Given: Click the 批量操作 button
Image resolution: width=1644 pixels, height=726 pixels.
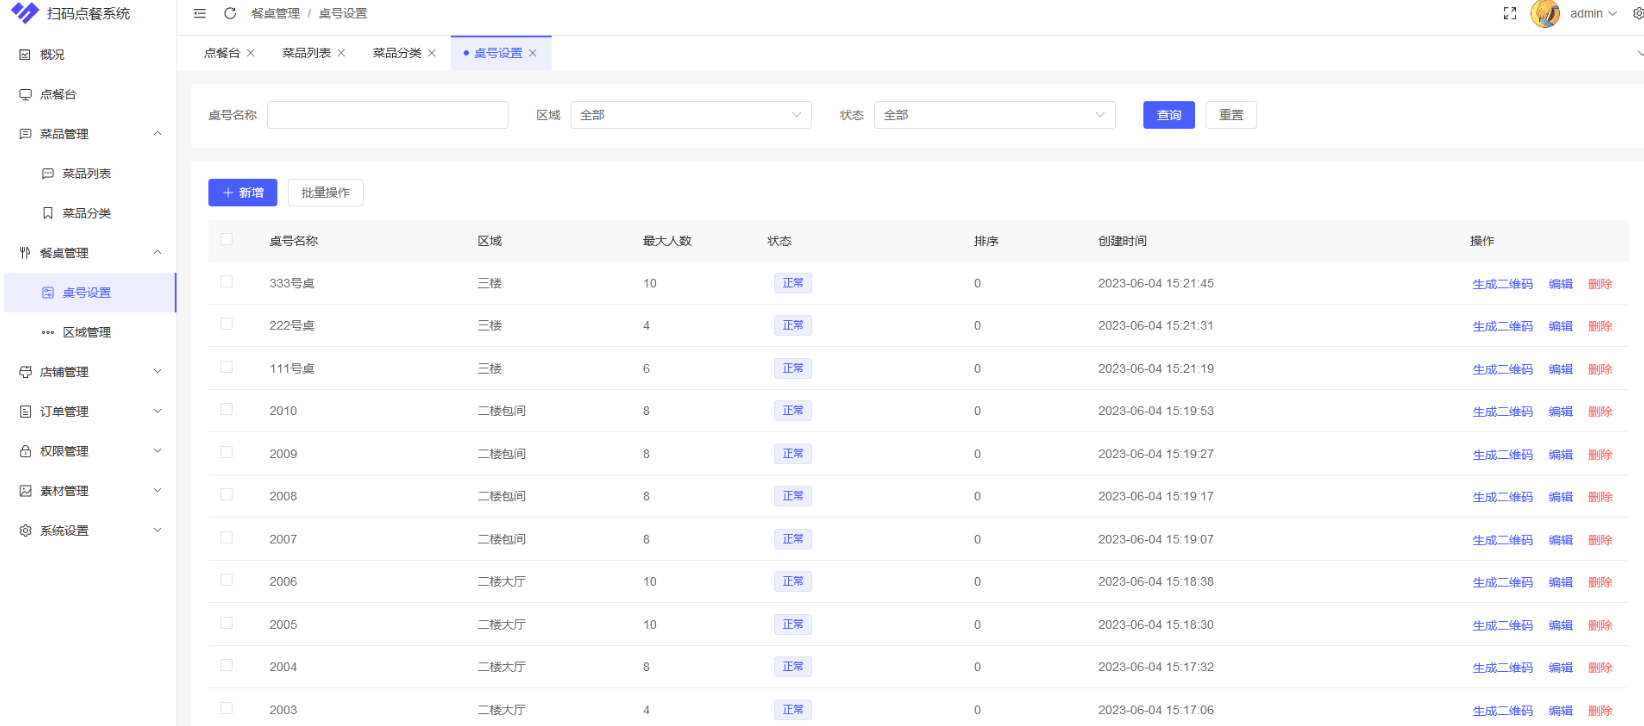Looking at the screenshot, I should [x=325, y=193].
